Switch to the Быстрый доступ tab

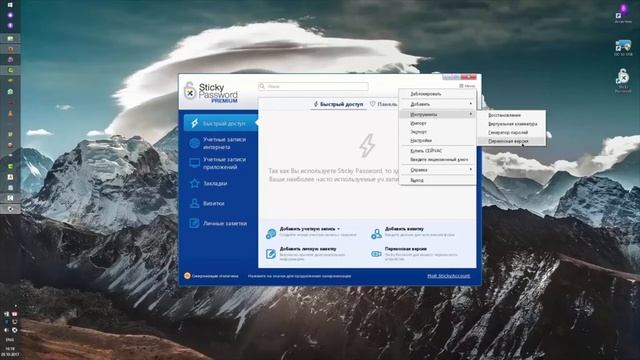pos(338,104)
